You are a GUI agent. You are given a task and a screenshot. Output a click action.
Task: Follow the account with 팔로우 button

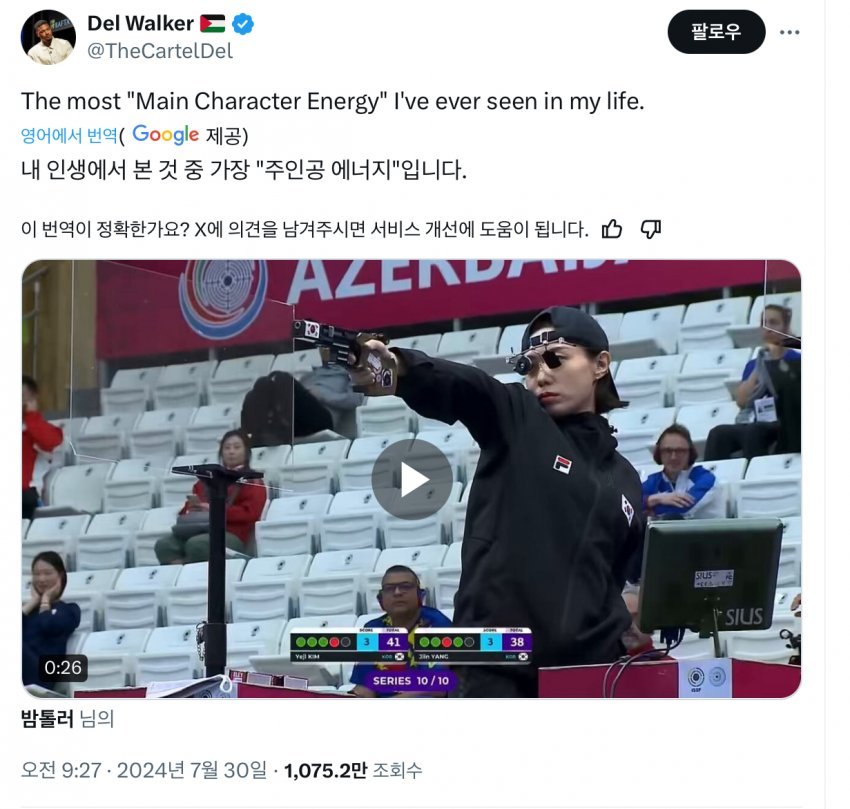[x=716, y=32]
